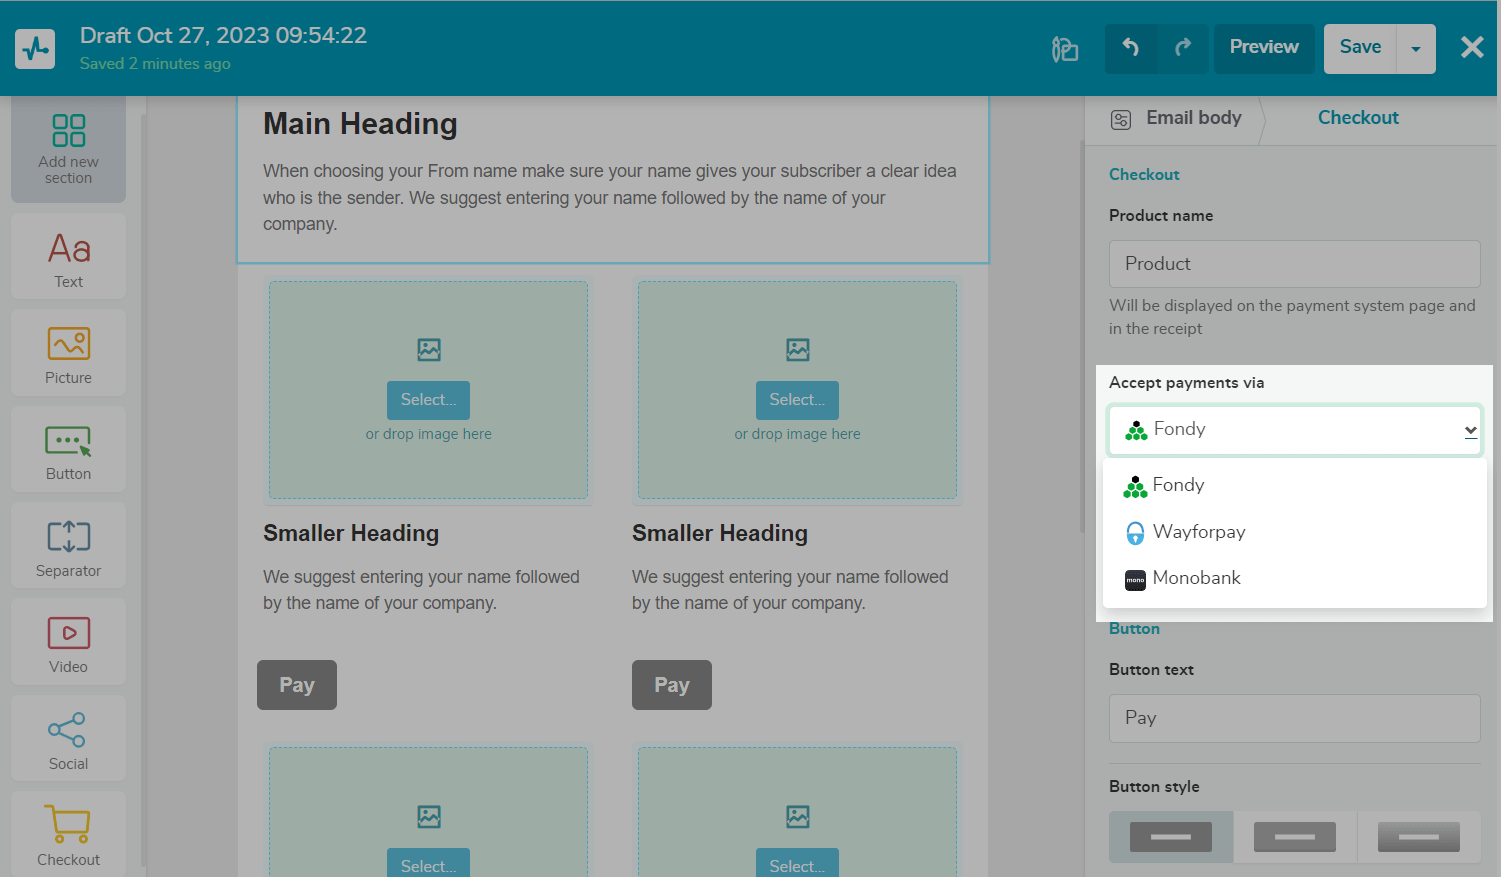The width and height of the screenshot is (1501, 877).
Task: Open the design styles brush icon
Action: coord(1065,49)
